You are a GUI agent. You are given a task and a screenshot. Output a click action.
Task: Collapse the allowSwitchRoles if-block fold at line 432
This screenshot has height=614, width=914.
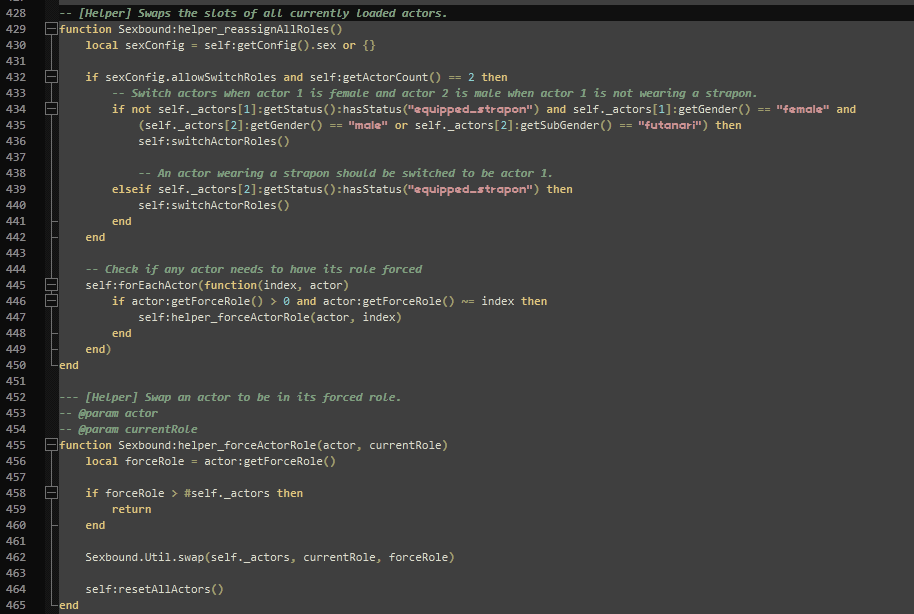coord(51,77)
